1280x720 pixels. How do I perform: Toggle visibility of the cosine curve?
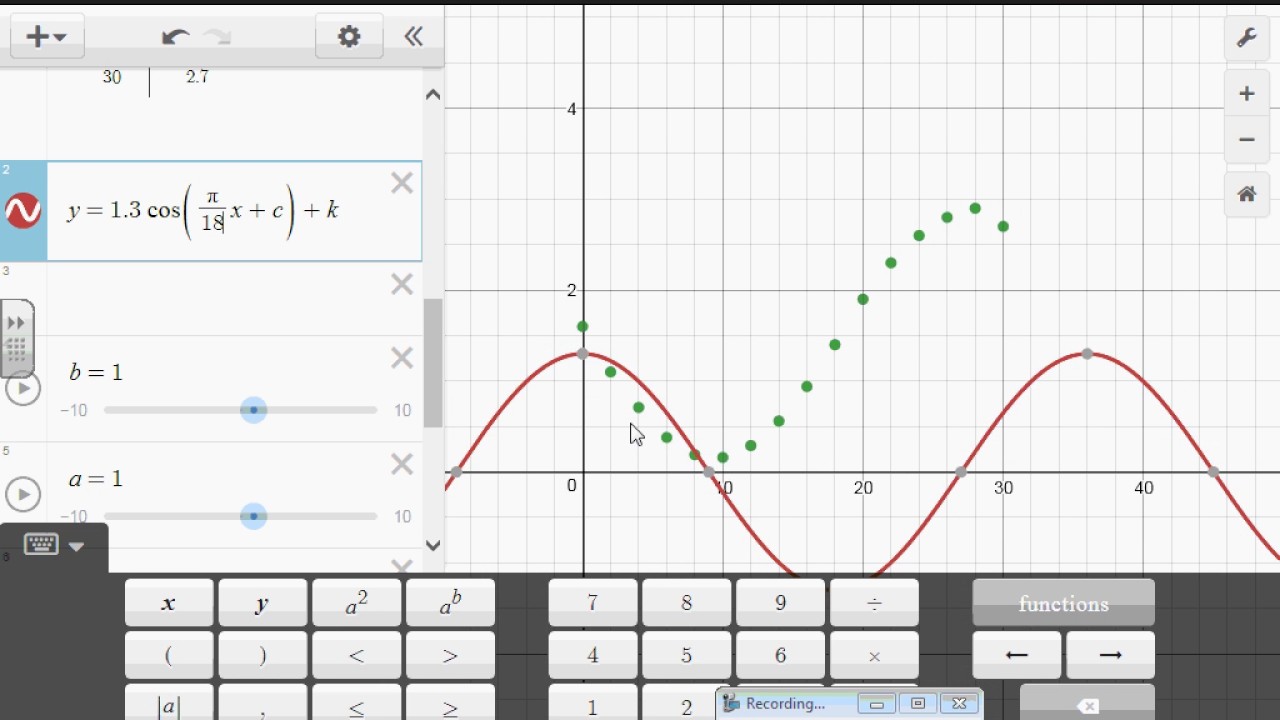[23, 211]
